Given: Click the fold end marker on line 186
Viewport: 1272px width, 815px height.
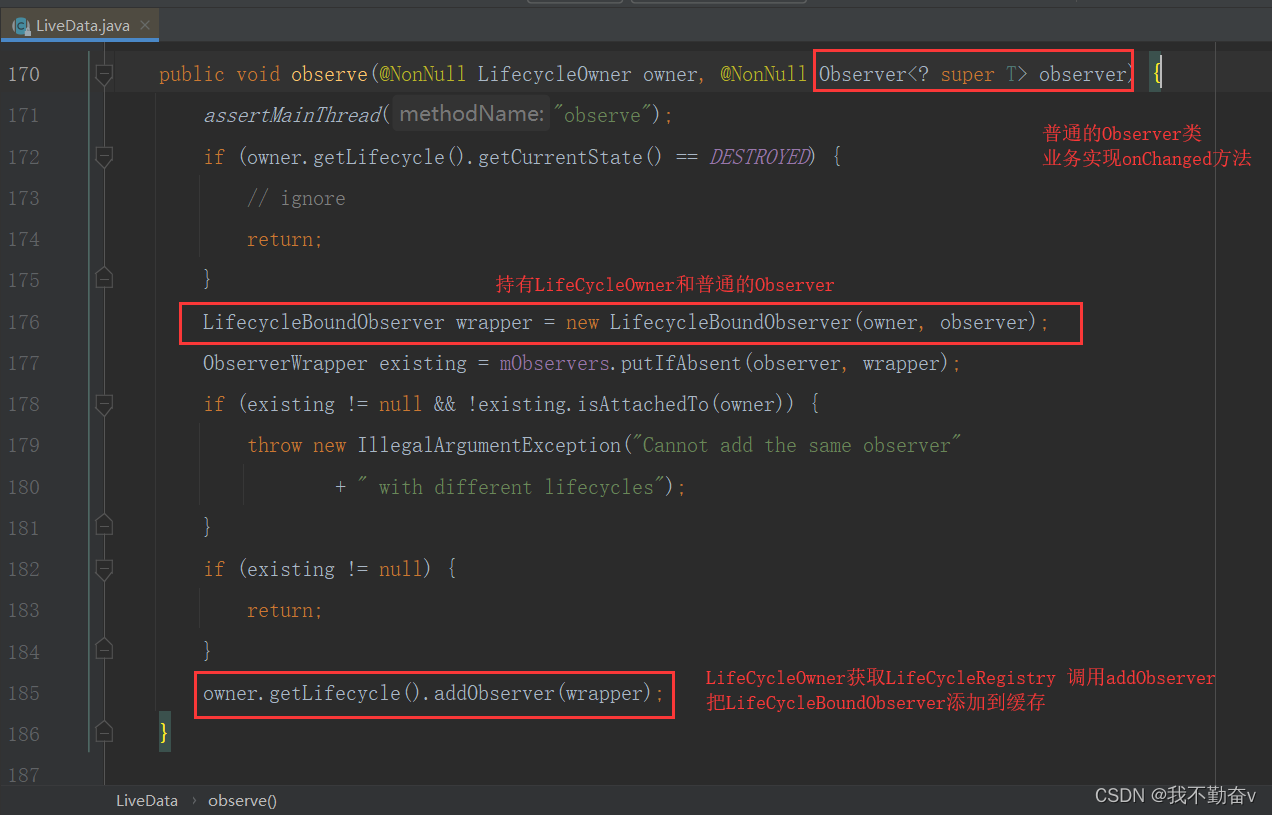Looking at the screenshot, I should pos(104,731).
